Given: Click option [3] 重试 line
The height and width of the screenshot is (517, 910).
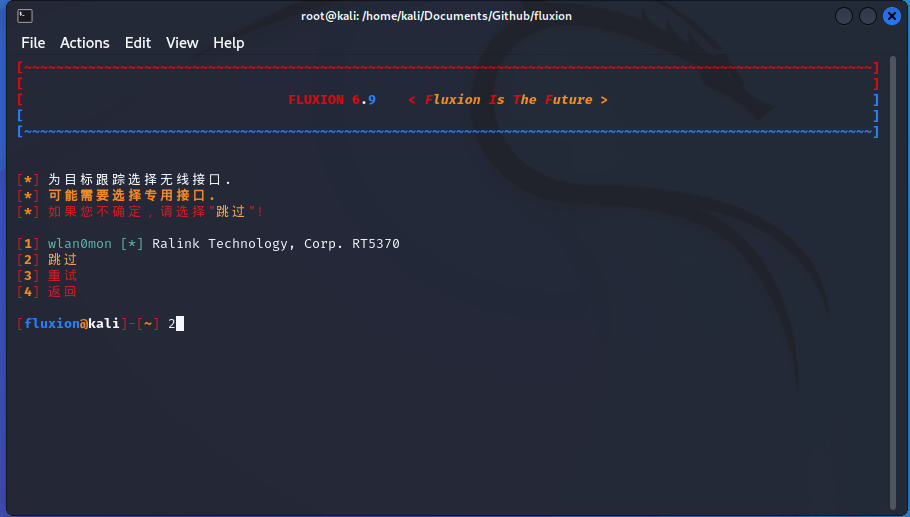Looking at the screenshot, I should tap(47, 276).
